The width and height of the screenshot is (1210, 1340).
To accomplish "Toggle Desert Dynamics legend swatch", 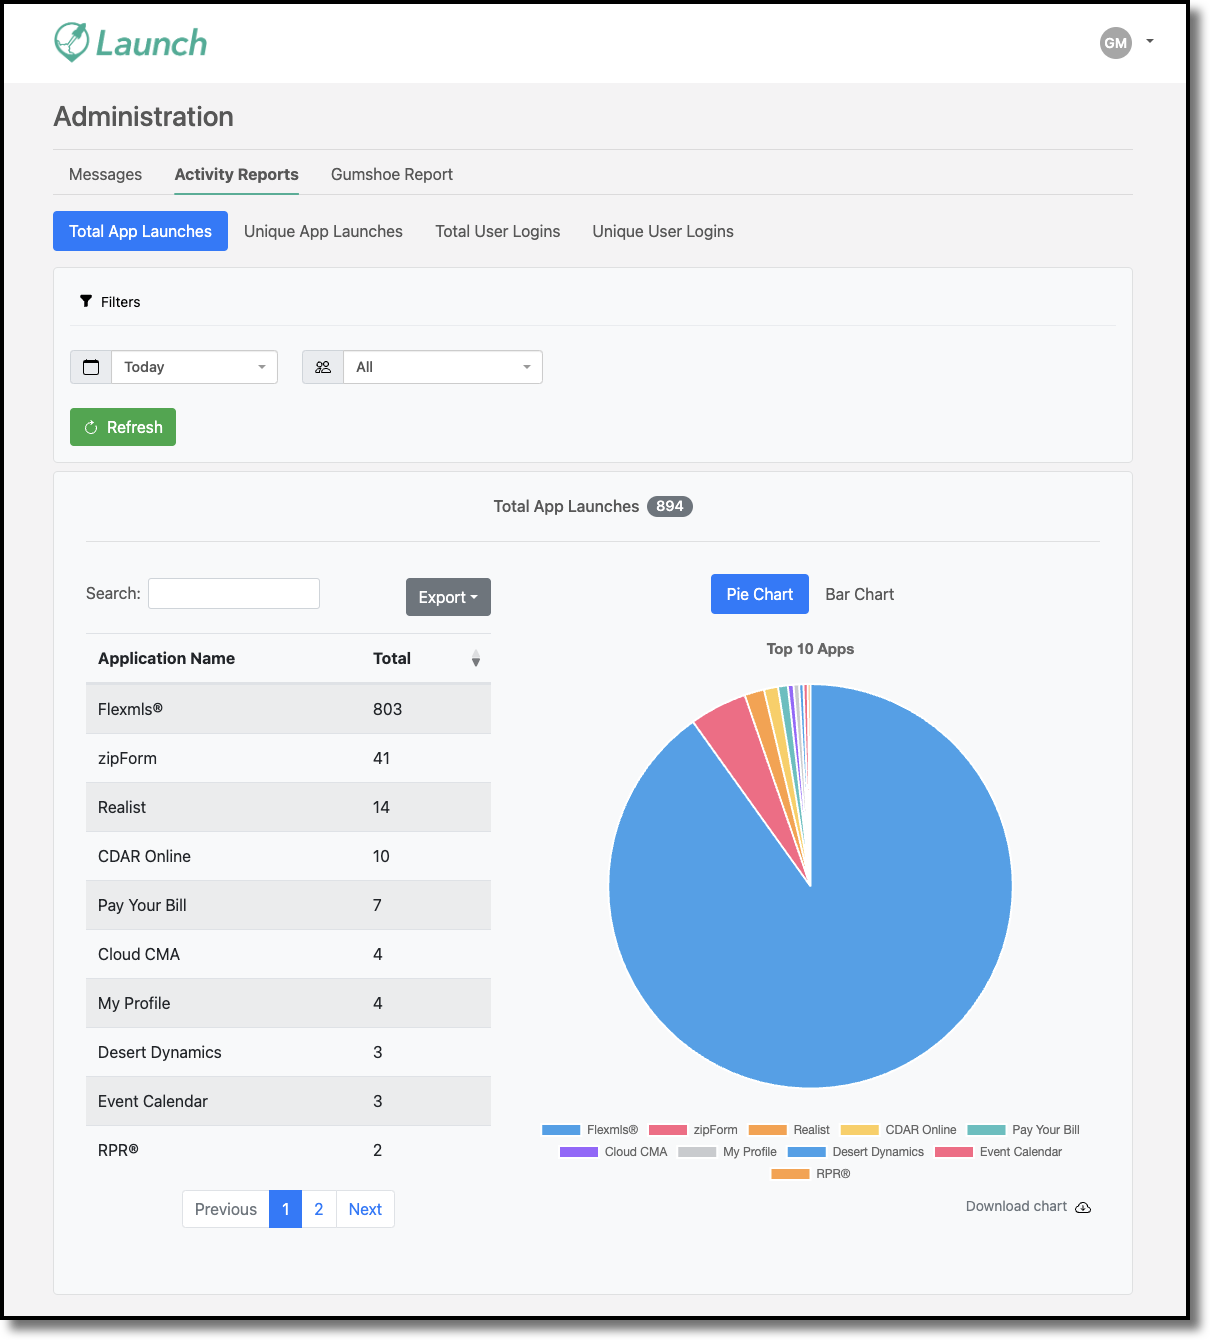I will pos(807,1152).
